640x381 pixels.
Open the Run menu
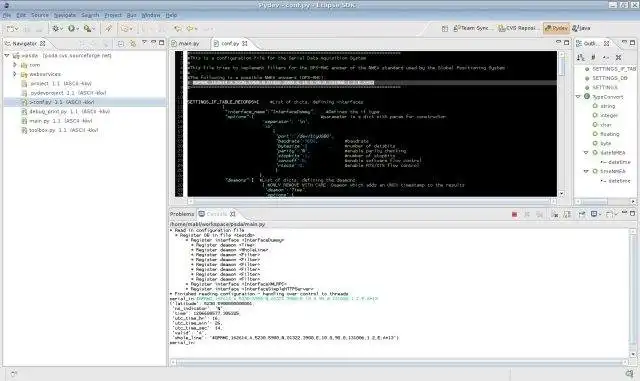pos(131,15)
